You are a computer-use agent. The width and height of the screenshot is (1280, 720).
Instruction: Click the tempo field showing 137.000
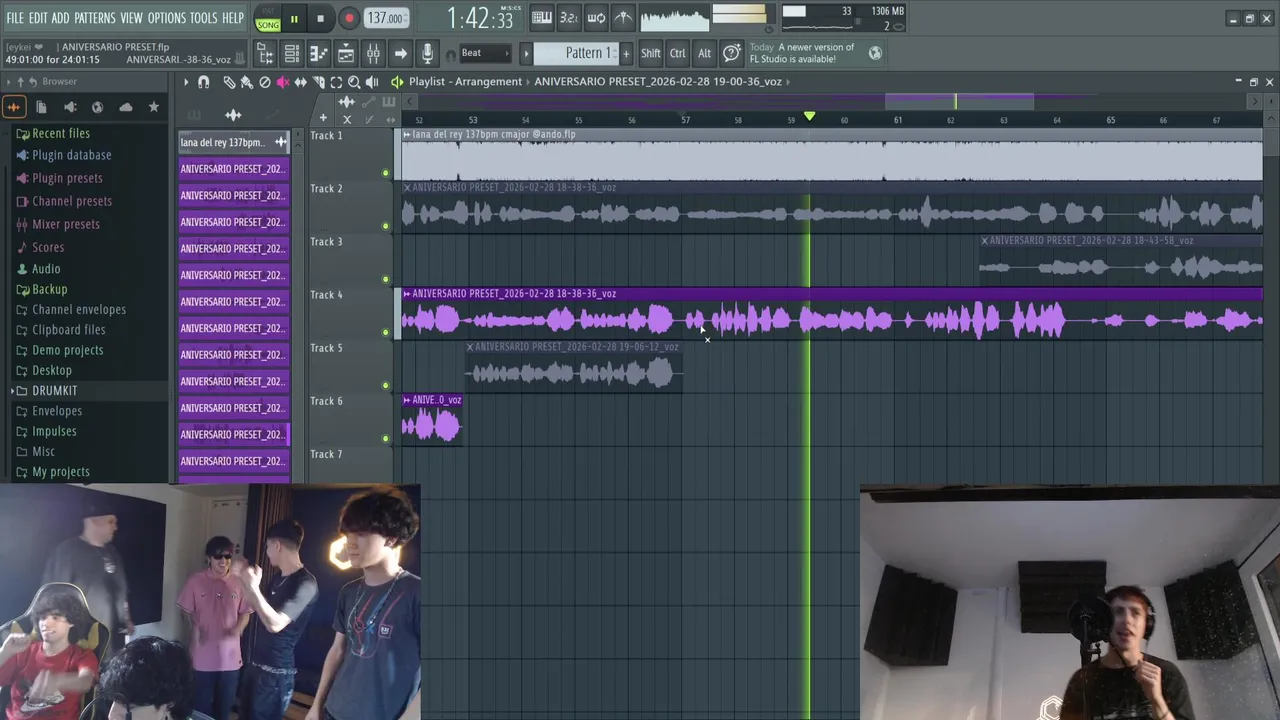[385, 18]
